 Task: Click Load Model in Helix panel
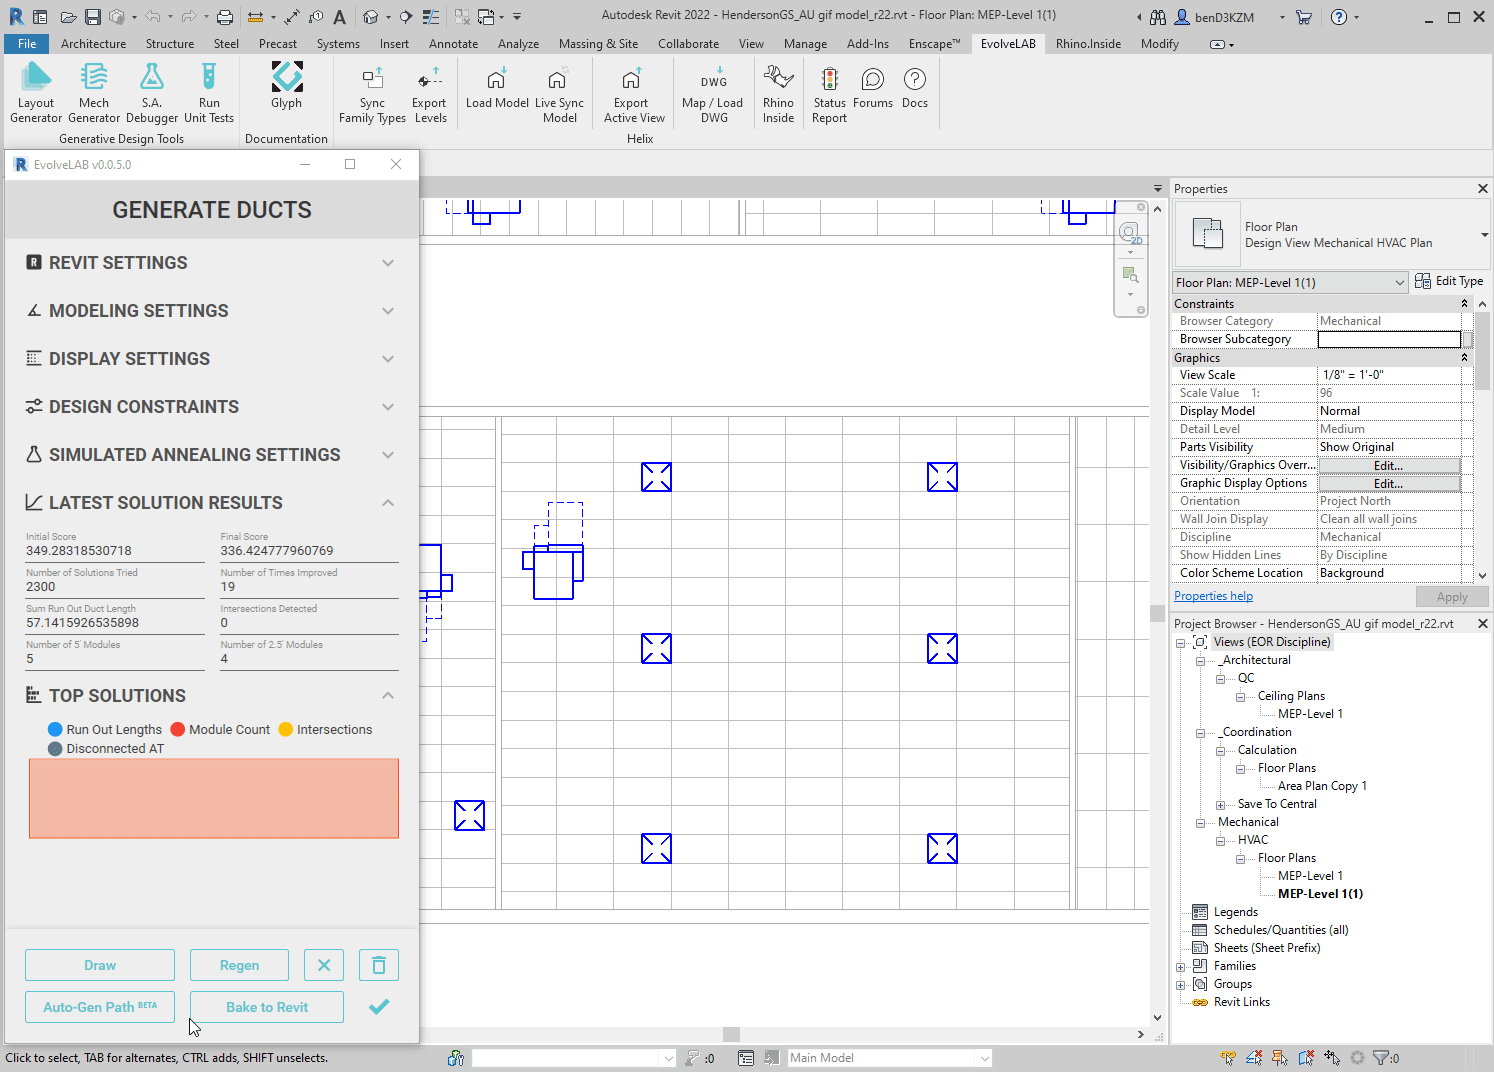pos(497,86)
